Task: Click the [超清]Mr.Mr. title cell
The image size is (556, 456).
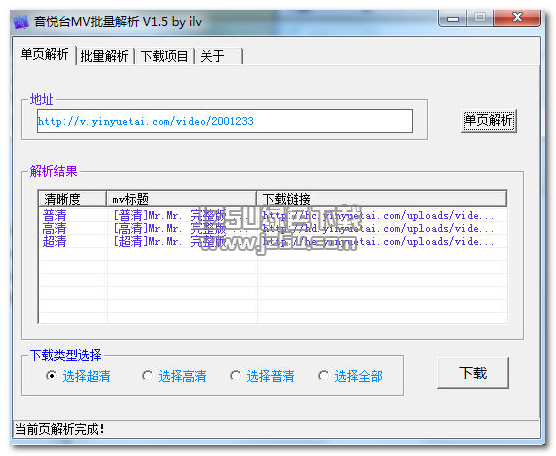Action: [182, 241]
